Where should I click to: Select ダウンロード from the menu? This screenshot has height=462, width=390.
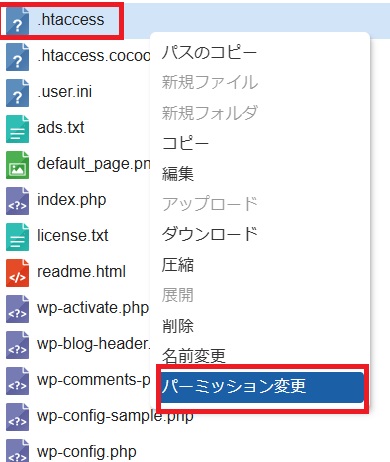[210, 234]
